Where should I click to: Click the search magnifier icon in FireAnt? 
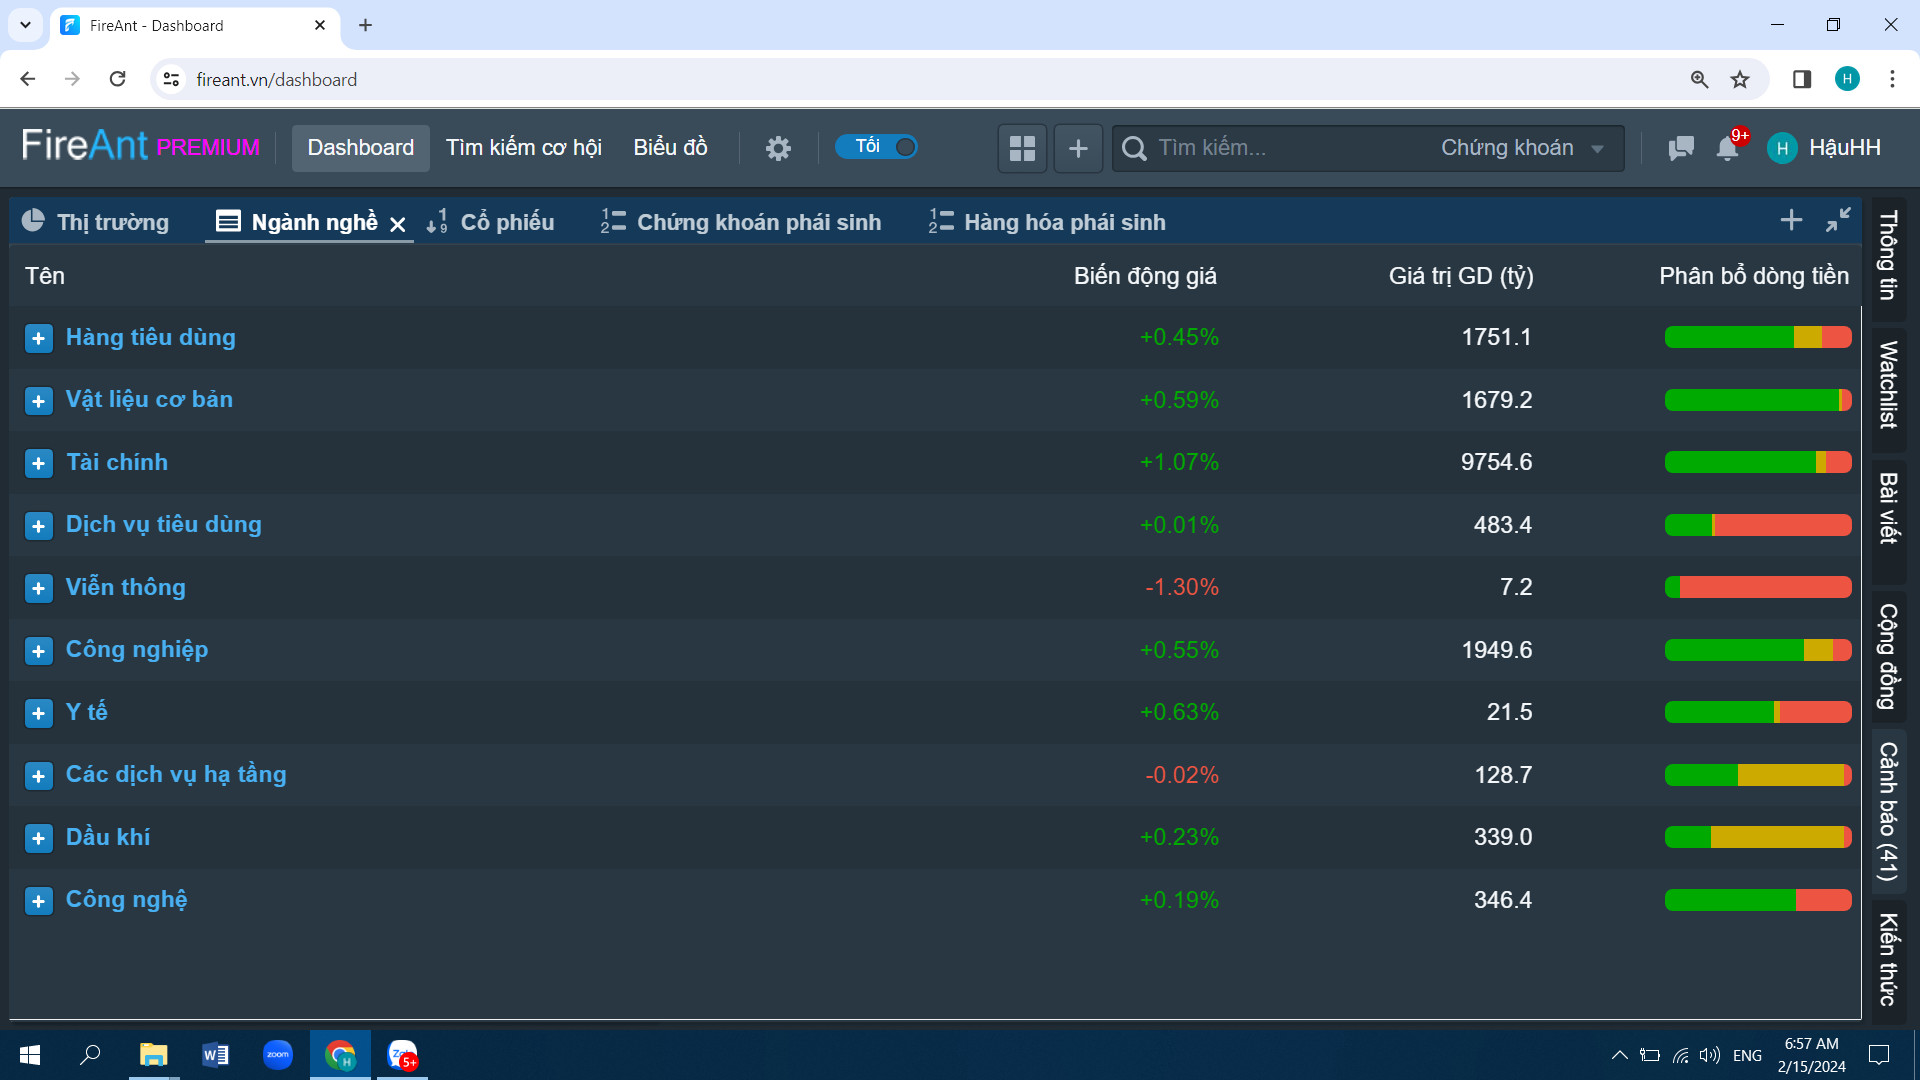pyautogui.click(x=1134, y=148)
